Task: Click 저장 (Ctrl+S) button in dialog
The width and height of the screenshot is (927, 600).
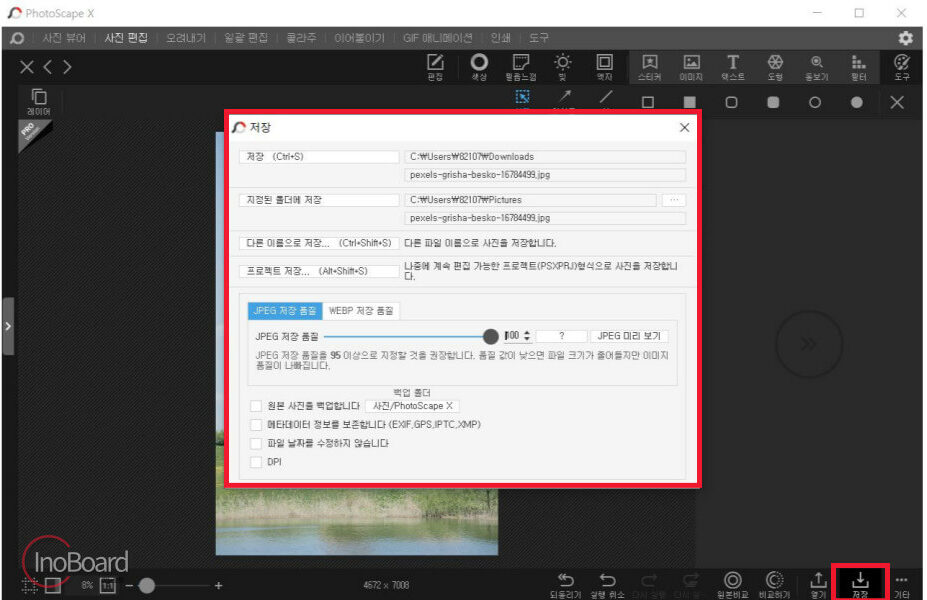Action: click(319, 157)
